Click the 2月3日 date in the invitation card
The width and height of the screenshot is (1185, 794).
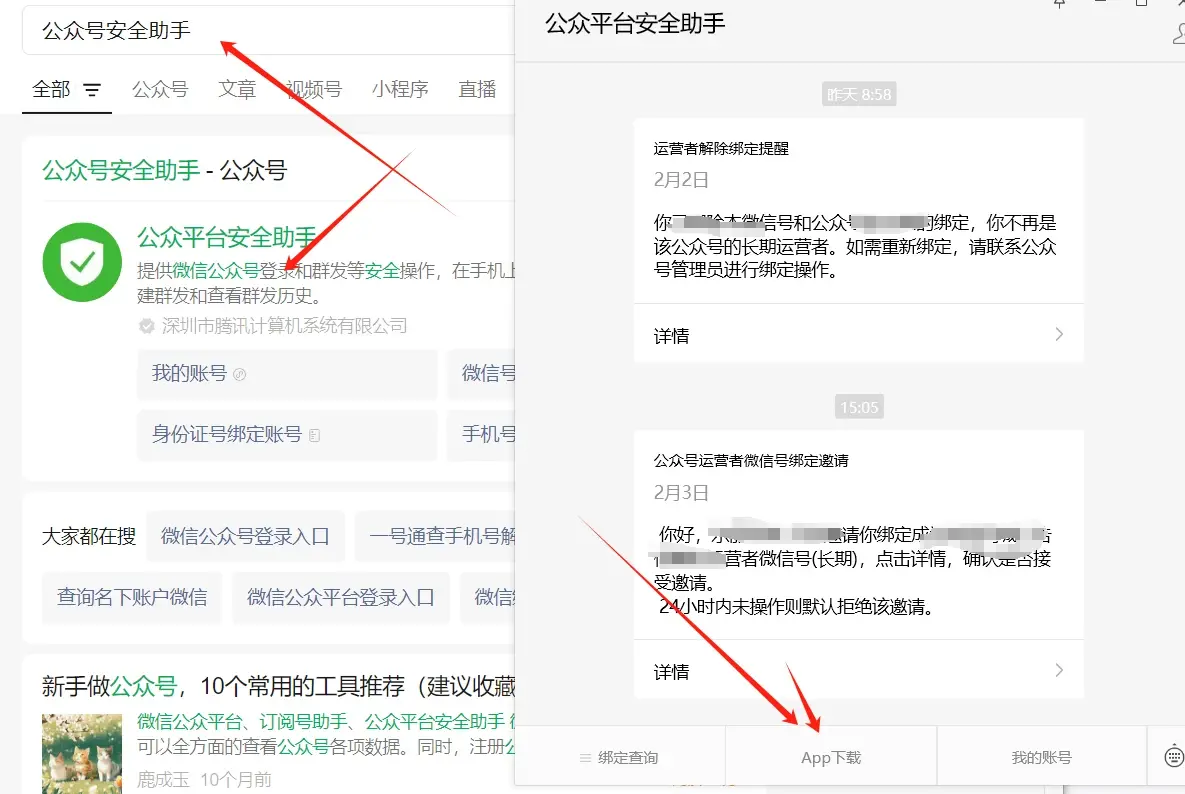(x=681, y=493)
